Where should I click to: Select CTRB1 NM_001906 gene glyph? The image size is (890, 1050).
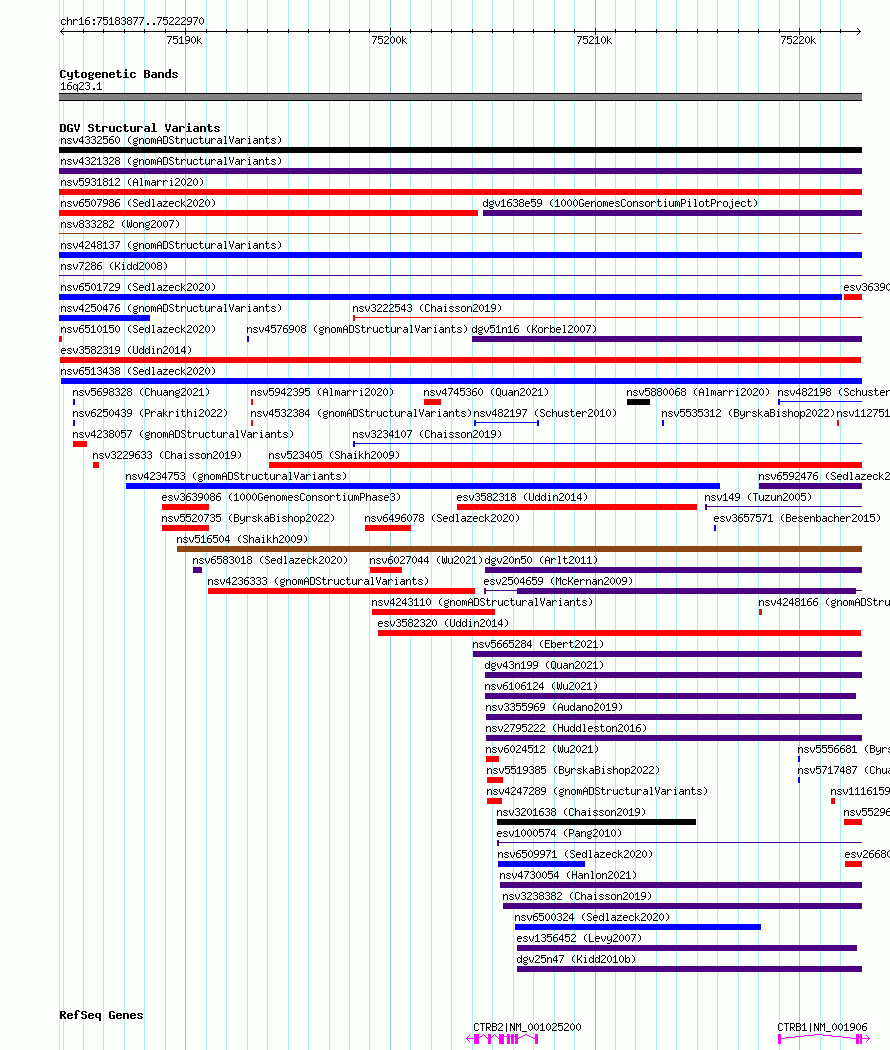point(824,1039)
